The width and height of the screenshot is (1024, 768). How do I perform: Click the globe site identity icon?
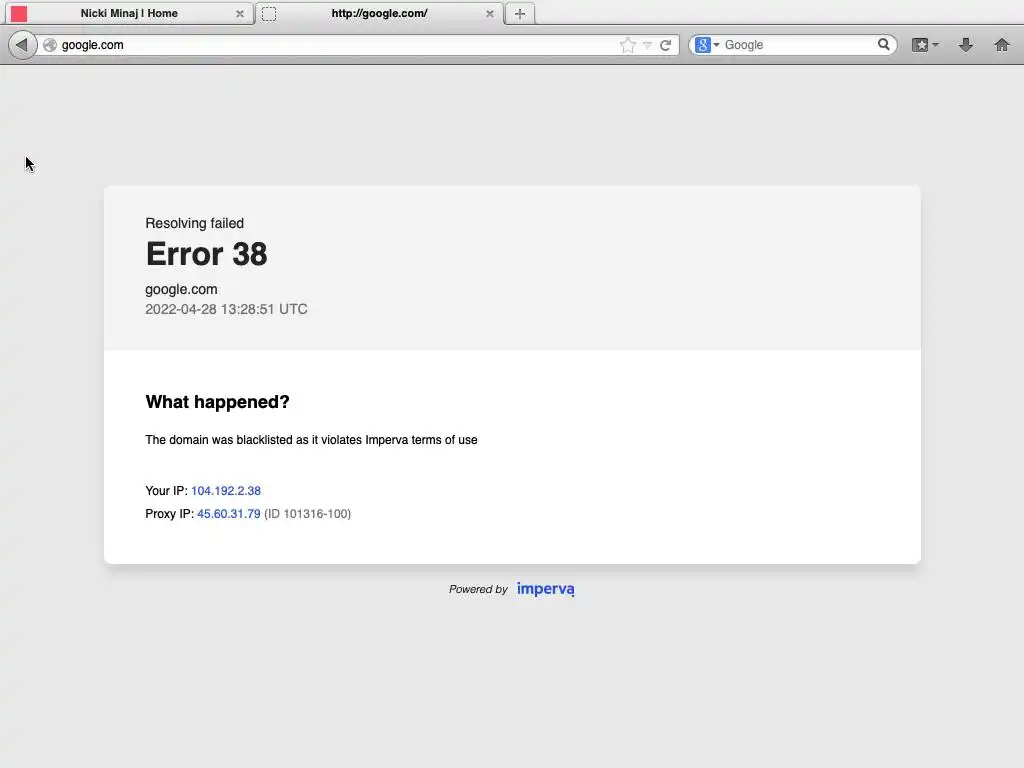[x=50, y=45]
